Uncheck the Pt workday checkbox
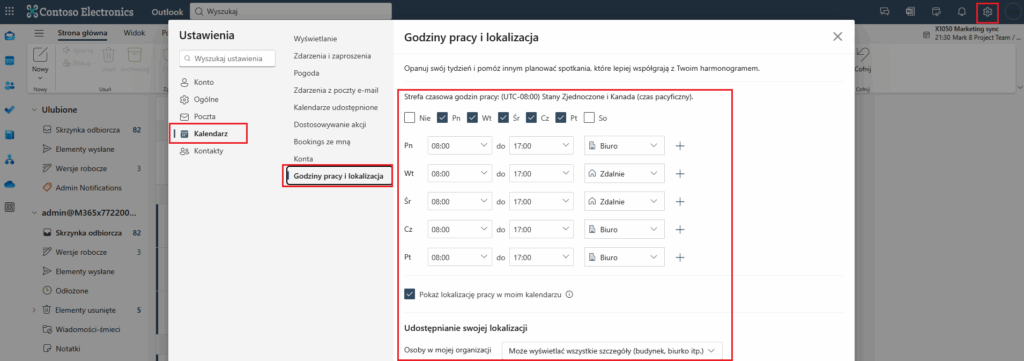 click(x=561, y=118)
